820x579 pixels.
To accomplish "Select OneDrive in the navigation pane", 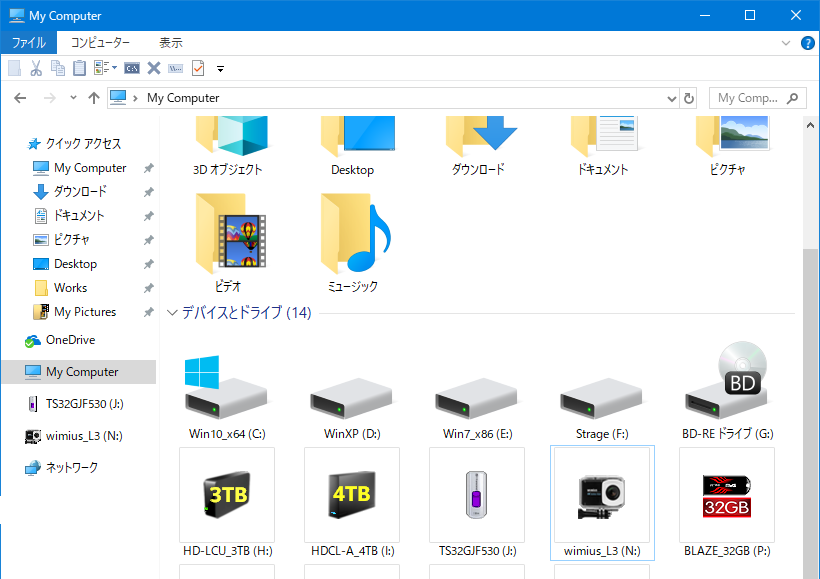I will (71, 340).
